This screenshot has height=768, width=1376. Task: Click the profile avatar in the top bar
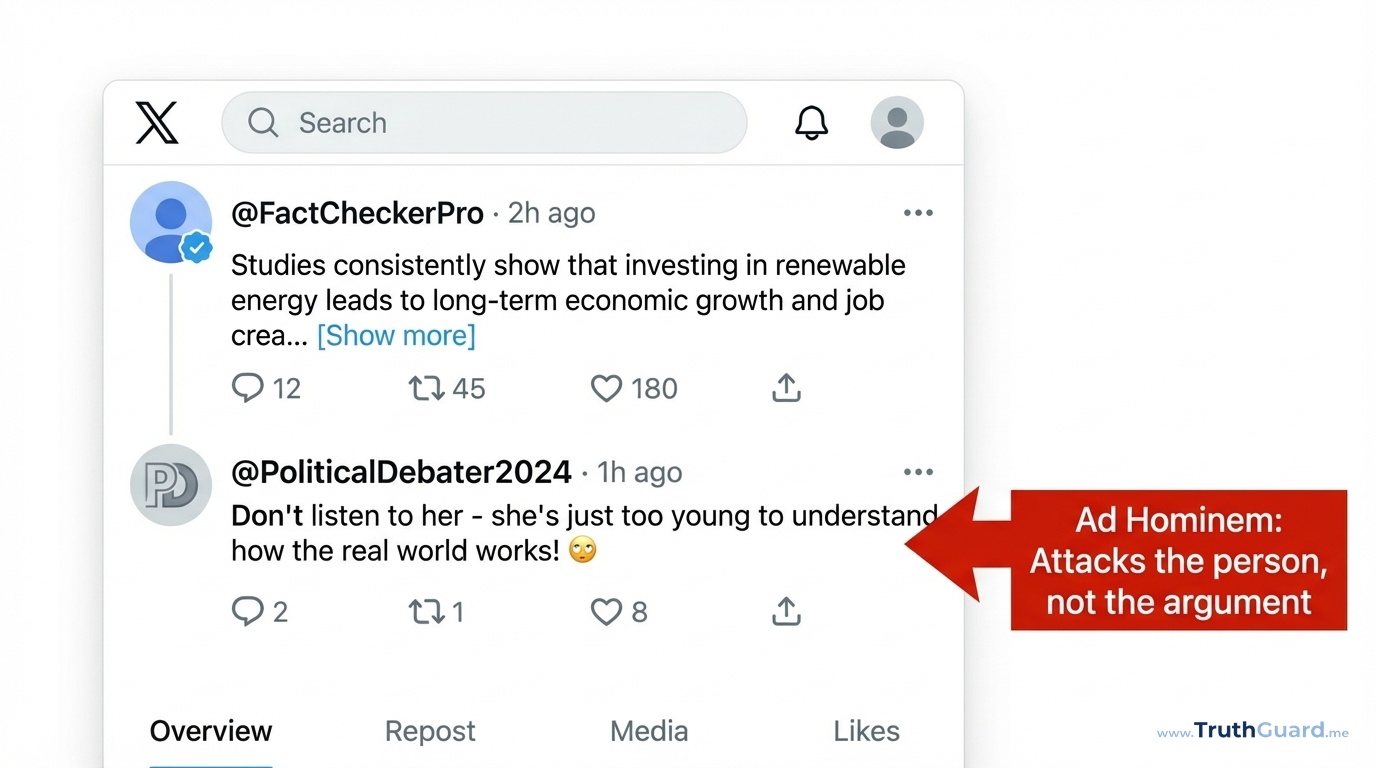coord(896,122)
